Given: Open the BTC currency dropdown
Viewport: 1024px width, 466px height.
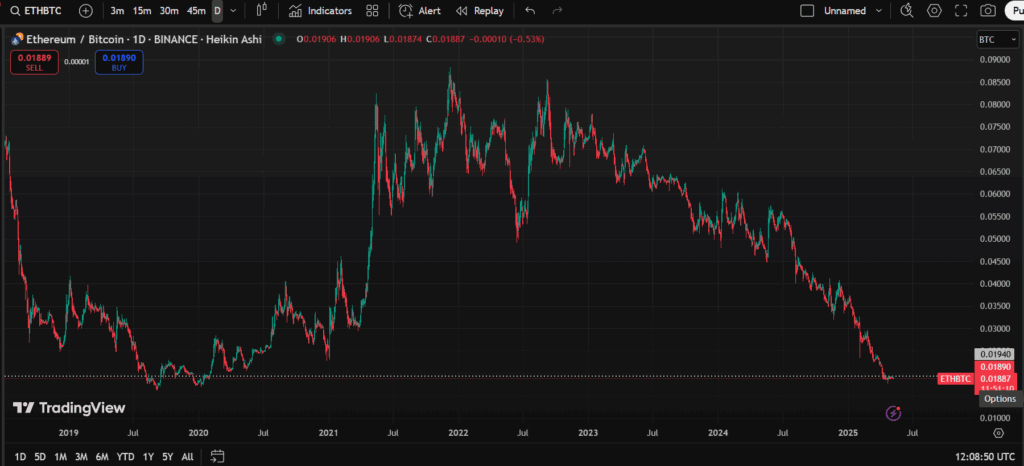Looking at the screenshot, I should click(x=991, y=39).
